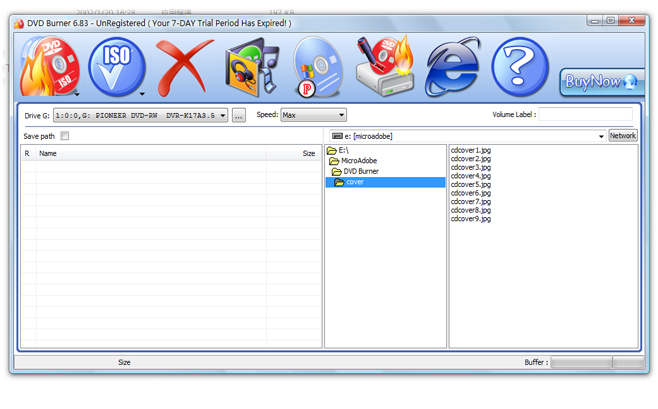Viewport: 658px width, 409px height.
Task: Select DVD Burner folder in tree
Action: 355,171
